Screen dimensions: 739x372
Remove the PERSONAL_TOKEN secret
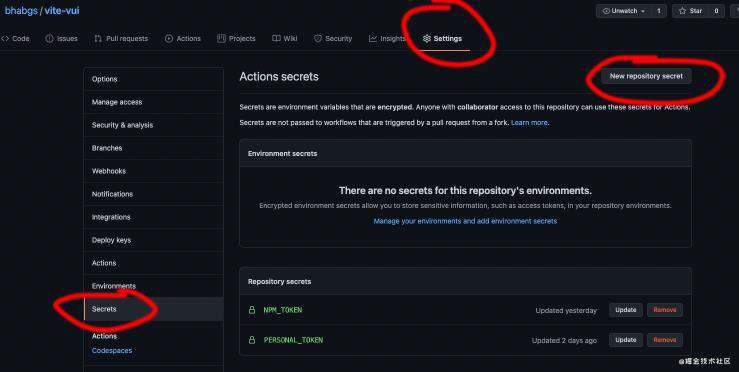coord(665,340)
